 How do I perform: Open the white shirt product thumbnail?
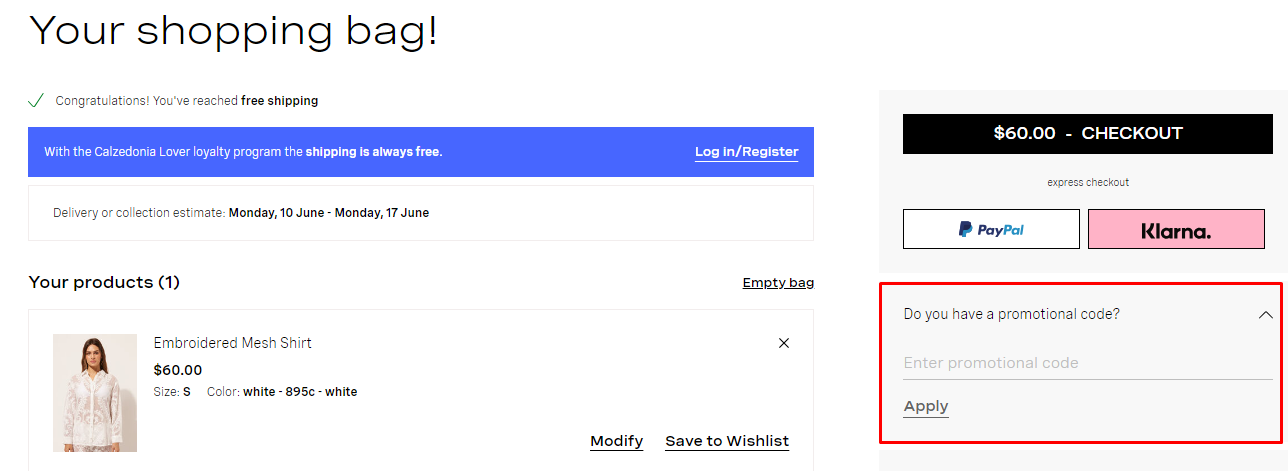95,393
